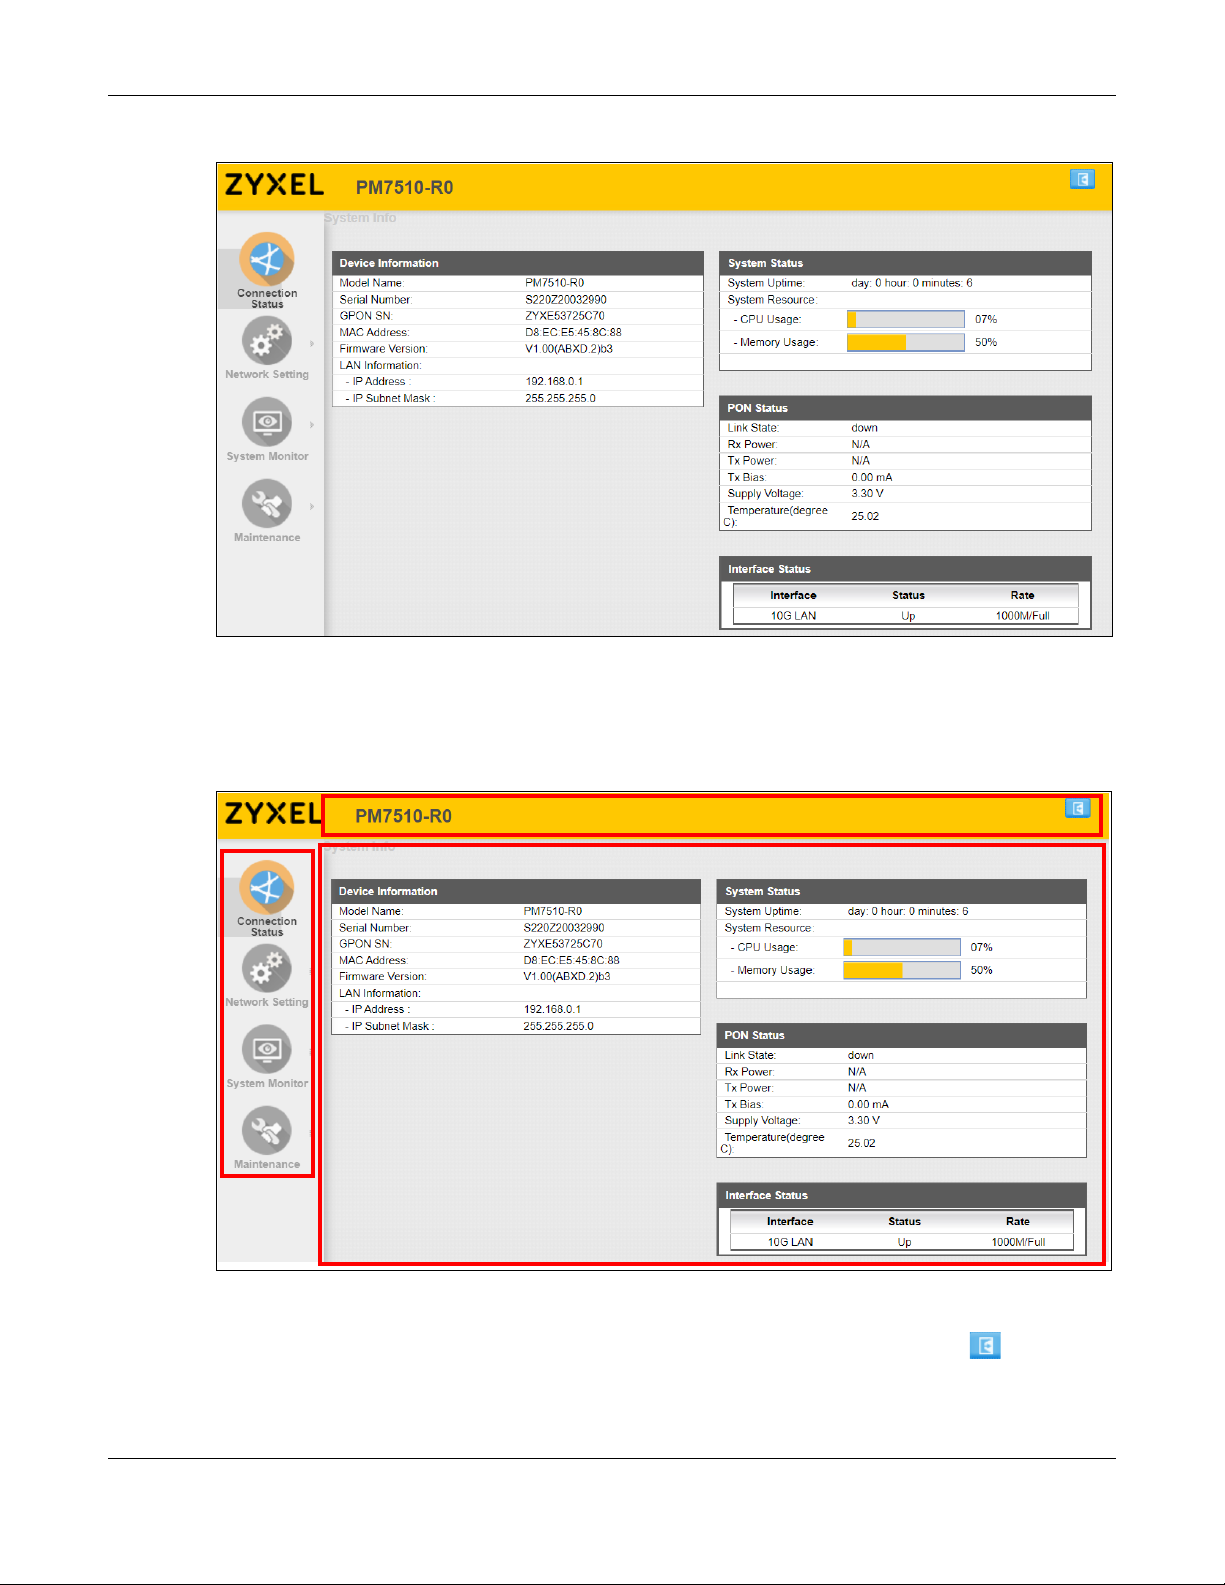Select serial number S220Z20032990 in second screenshot

tap(564, 928)
